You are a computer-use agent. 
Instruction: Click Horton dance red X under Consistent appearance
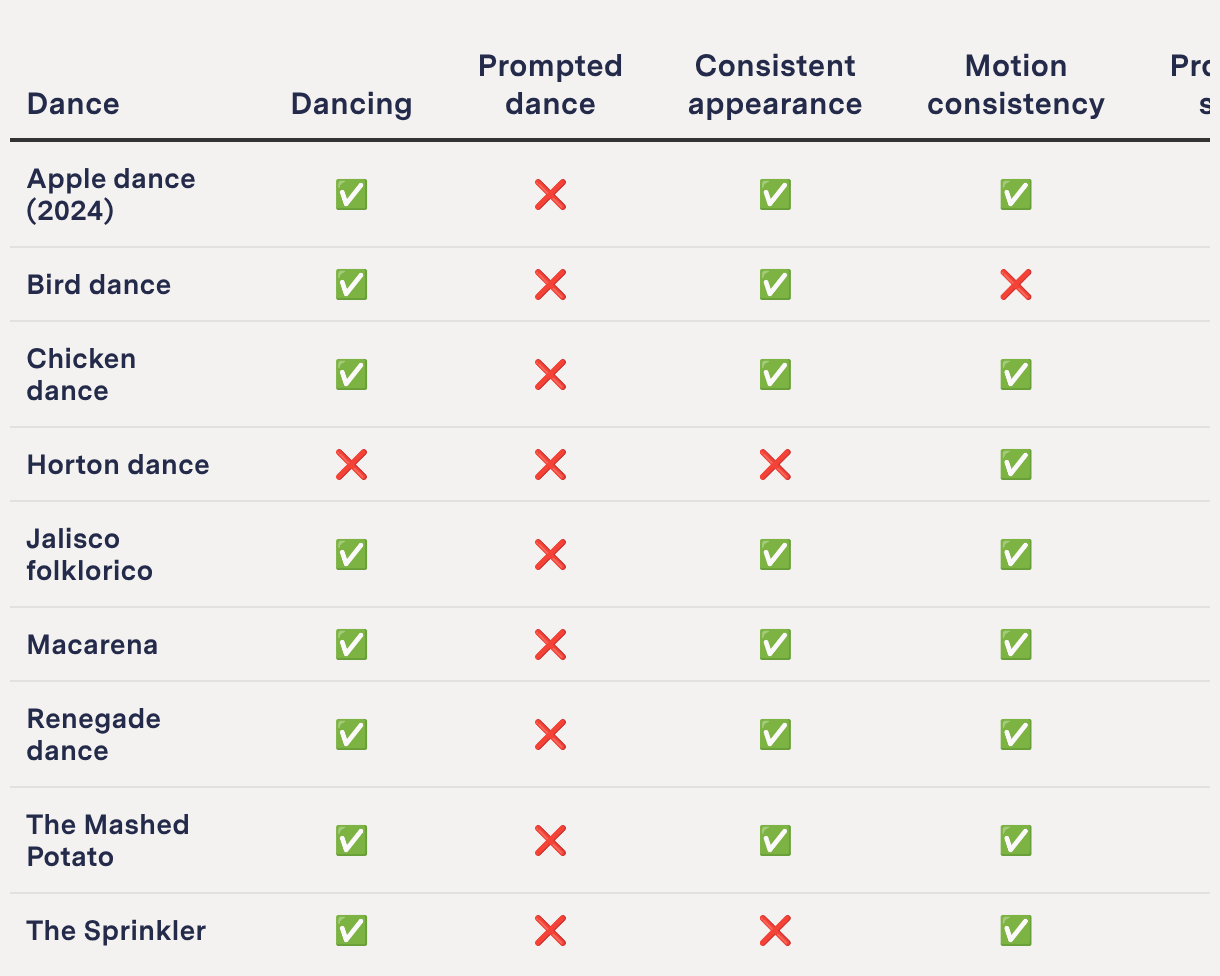coord(775,465)
